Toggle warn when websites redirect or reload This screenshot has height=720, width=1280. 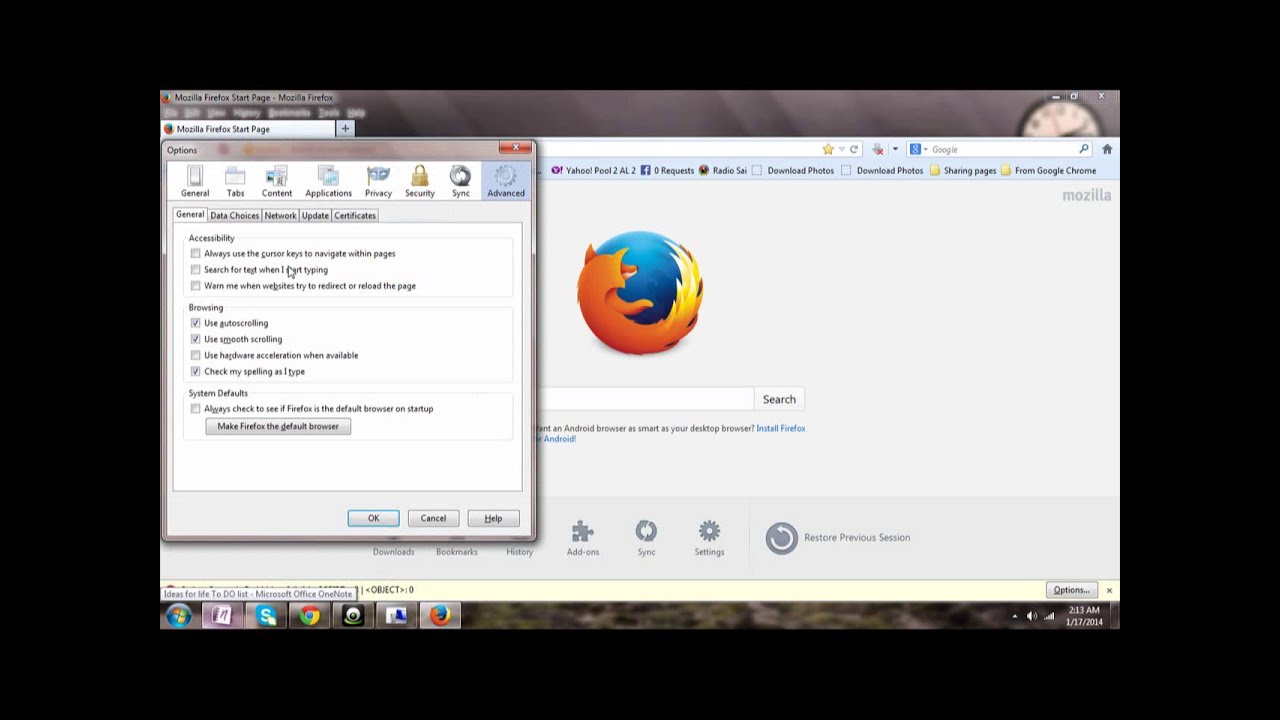(x=195, y=286)
